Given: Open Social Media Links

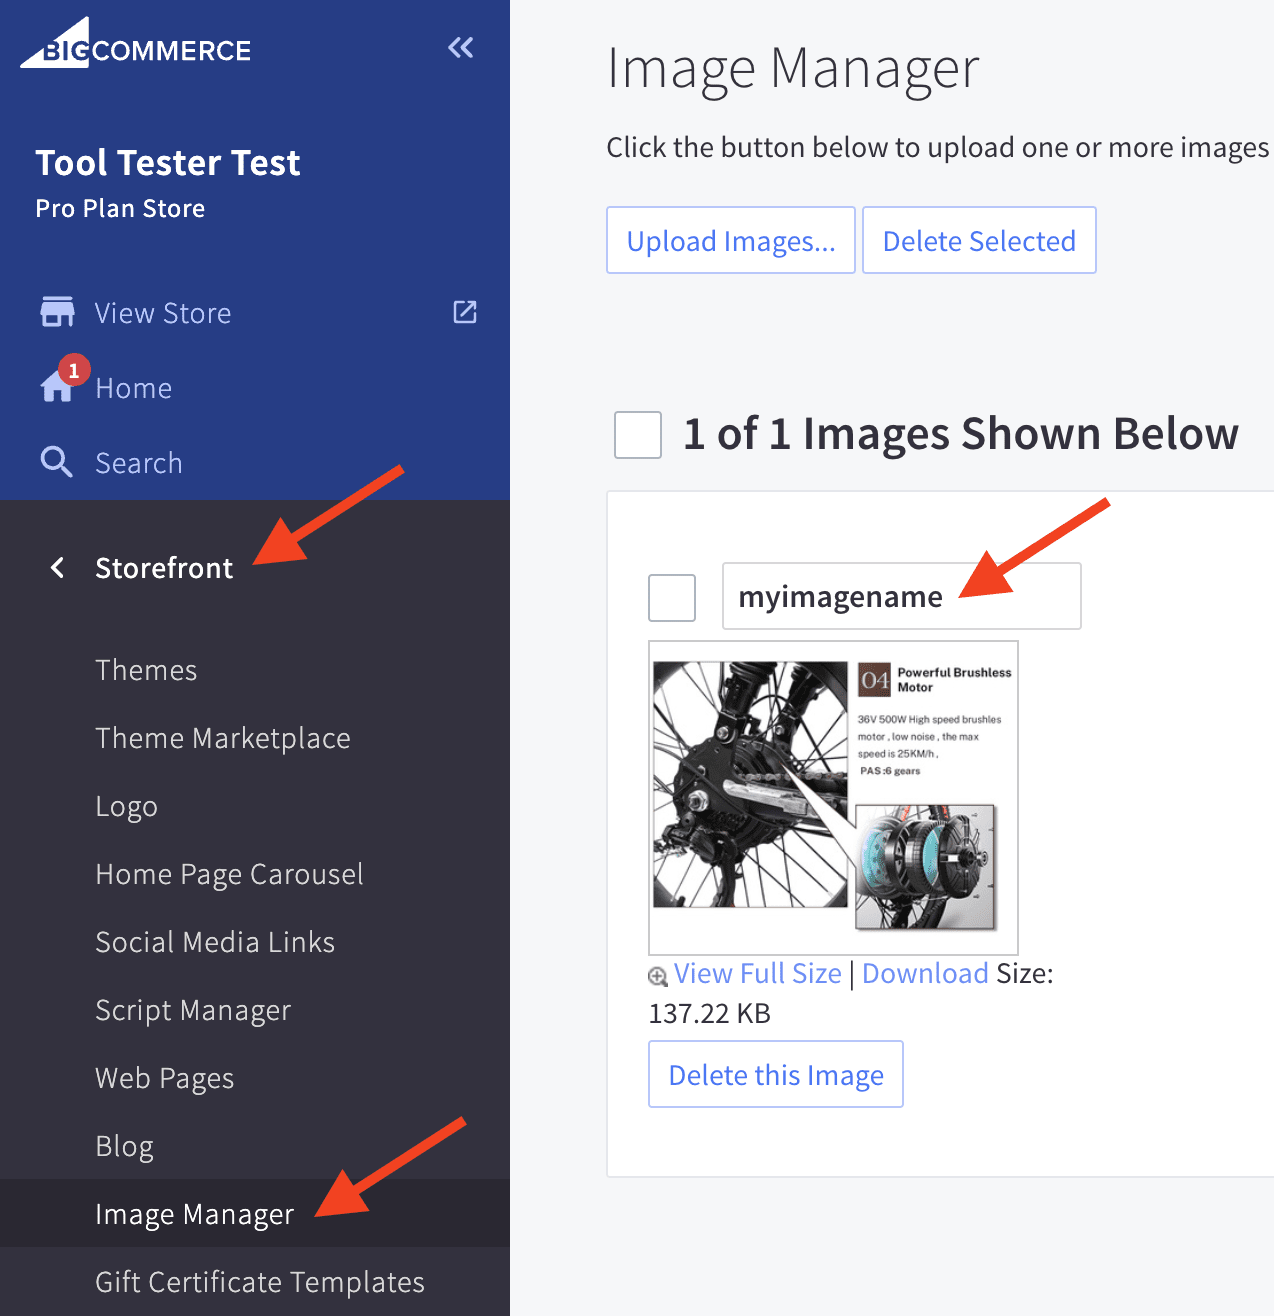Looking at the screenshot, I should click(215, 942).
